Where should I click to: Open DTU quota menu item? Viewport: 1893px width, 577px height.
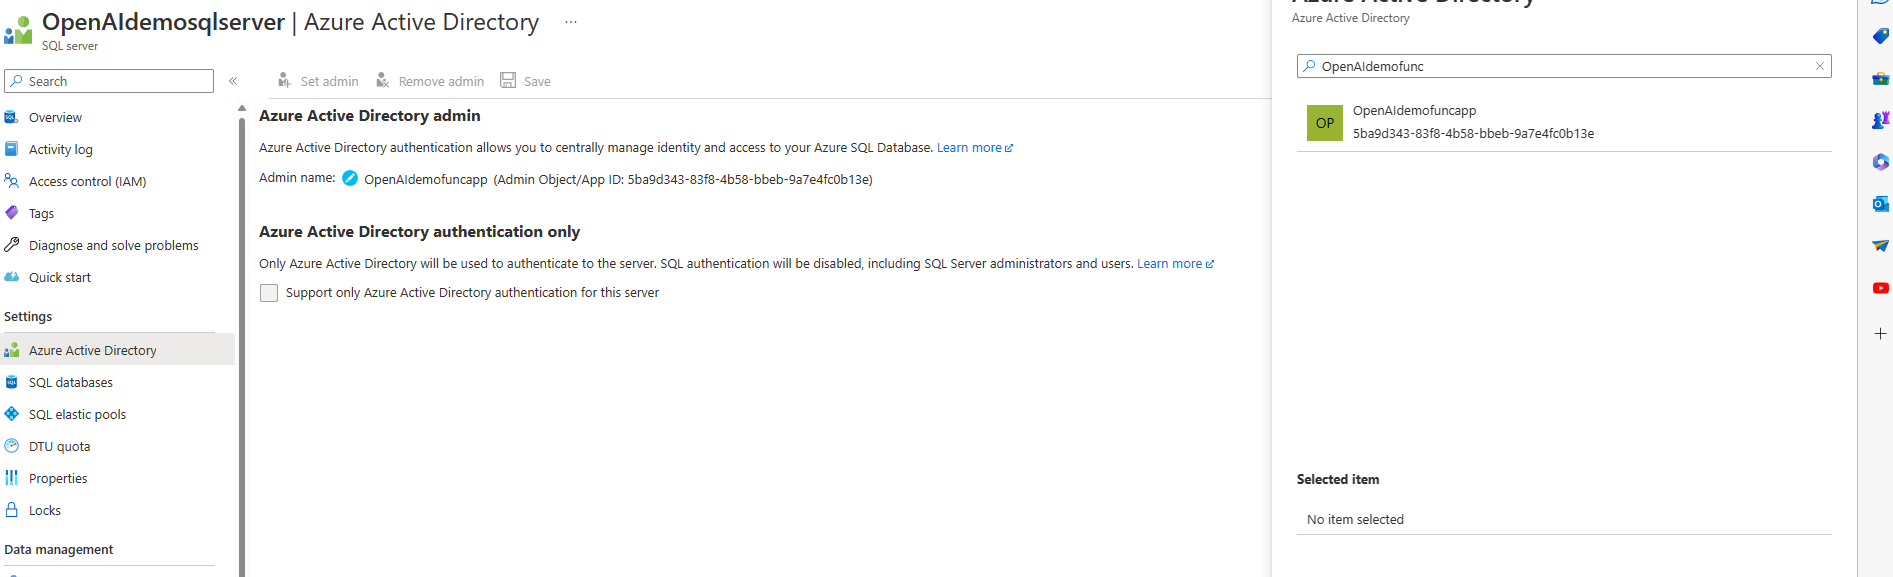(59, 446)
